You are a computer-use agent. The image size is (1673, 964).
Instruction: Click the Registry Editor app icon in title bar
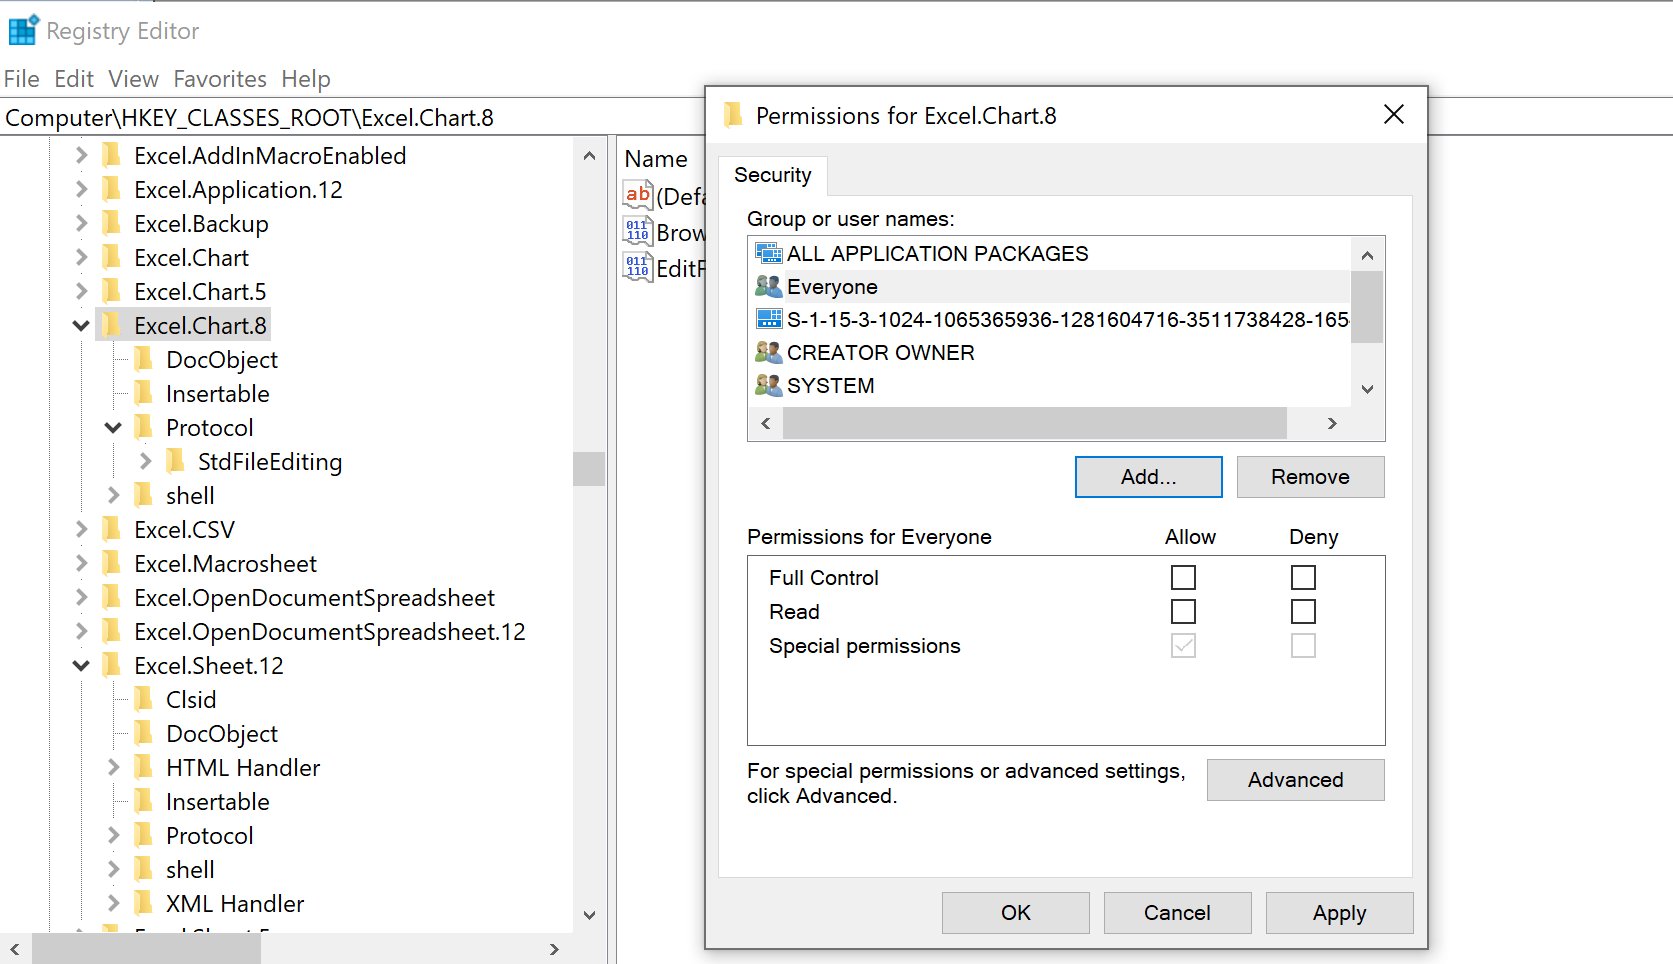click(x=23, y=31)
